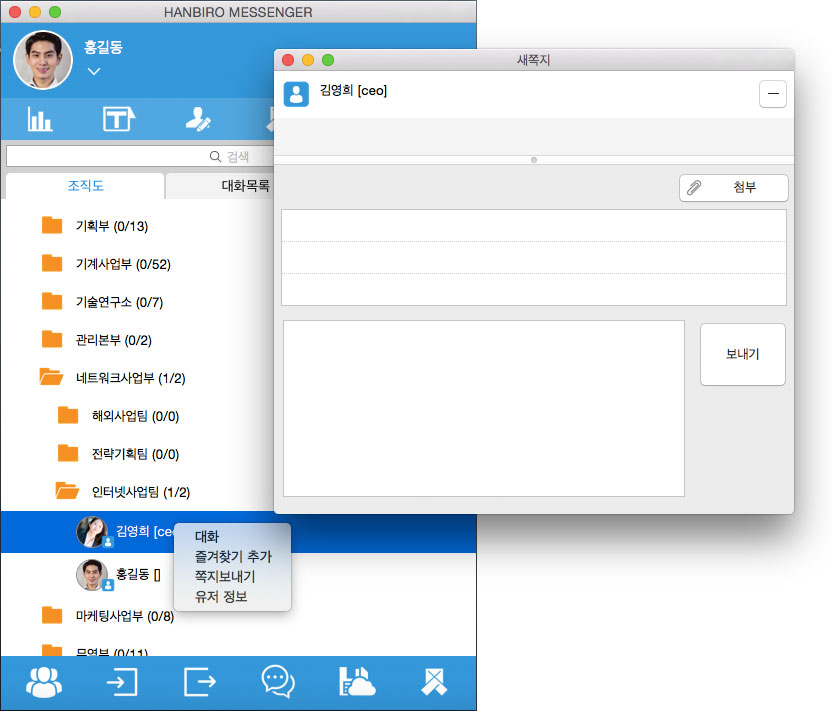Click 홍길동 avatar in organization tree
The width and height of the screenshot is (832, 711).
point(93,575)
